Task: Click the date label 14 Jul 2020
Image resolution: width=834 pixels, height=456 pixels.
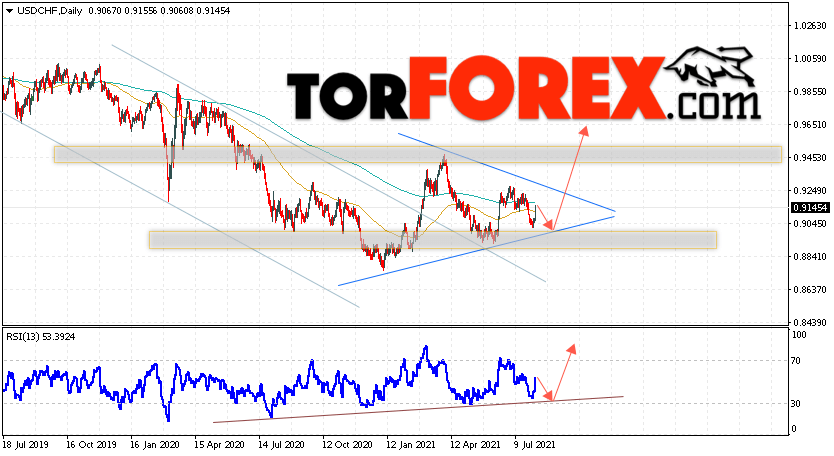Action: pos(283,444)
